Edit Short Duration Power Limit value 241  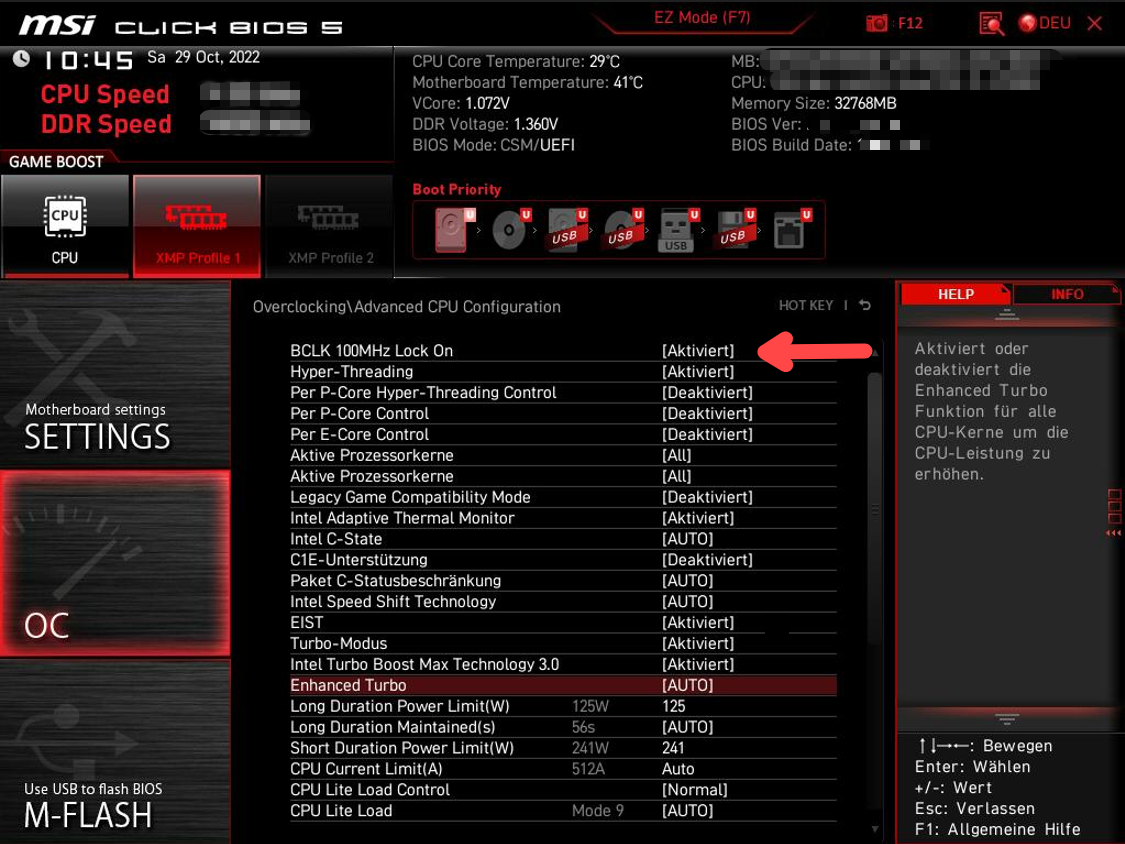674,747
